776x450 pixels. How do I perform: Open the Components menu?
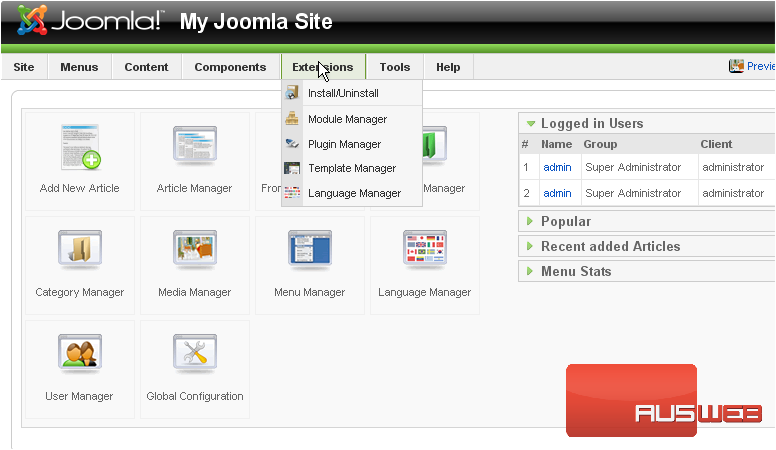[230, 67]
